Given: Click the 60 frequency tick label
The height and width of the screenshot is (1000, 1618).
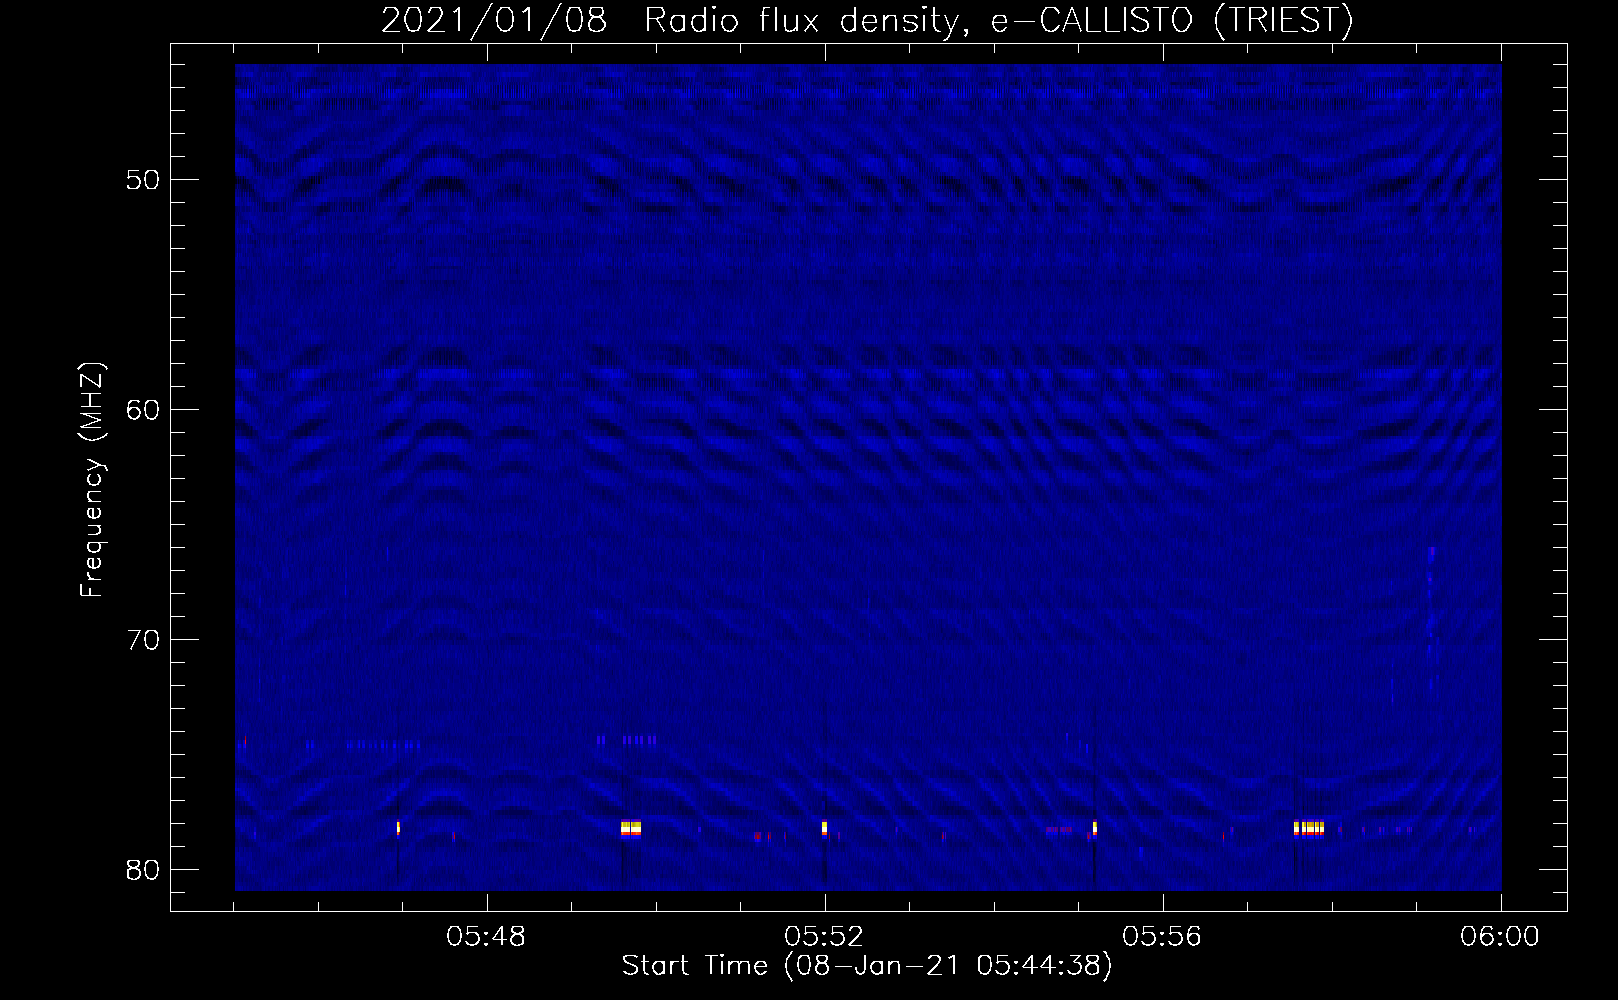Looking at the screenshot, I should click(143, 410).
